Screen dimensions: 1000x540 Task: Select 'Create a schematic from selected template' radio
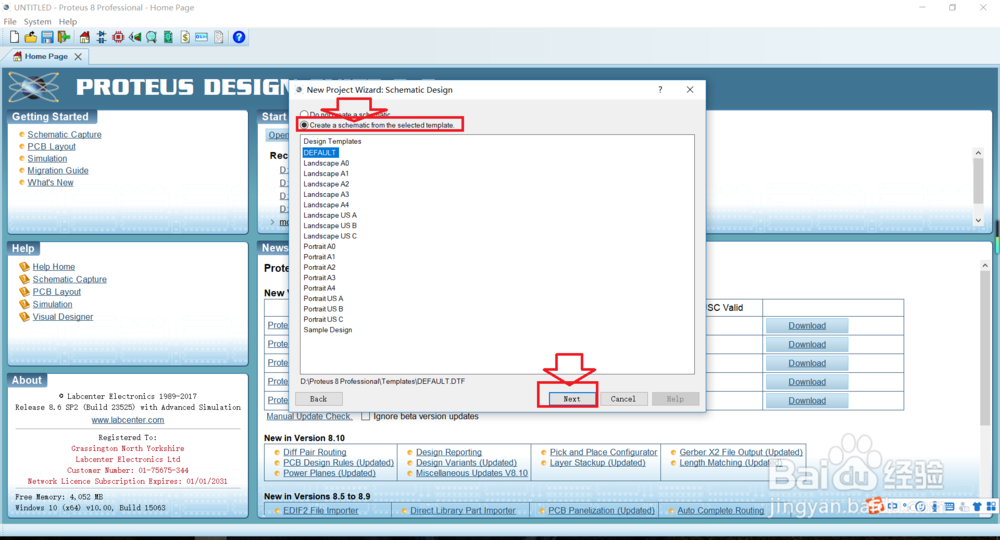304,125
